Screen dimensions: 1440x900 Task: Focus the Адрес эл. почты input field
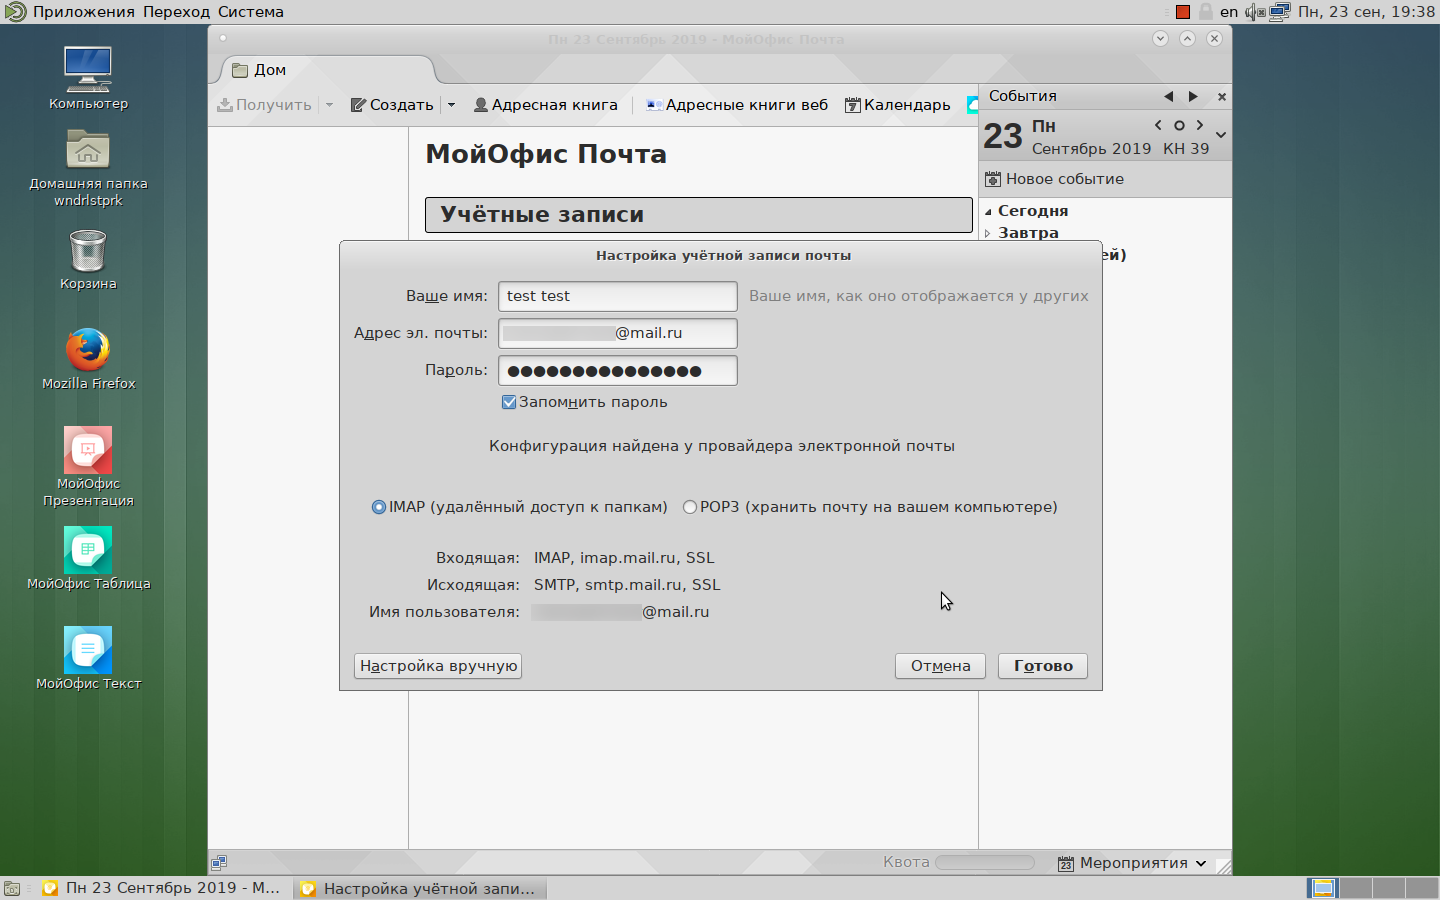pyautogui.click(x=618, y=333)
